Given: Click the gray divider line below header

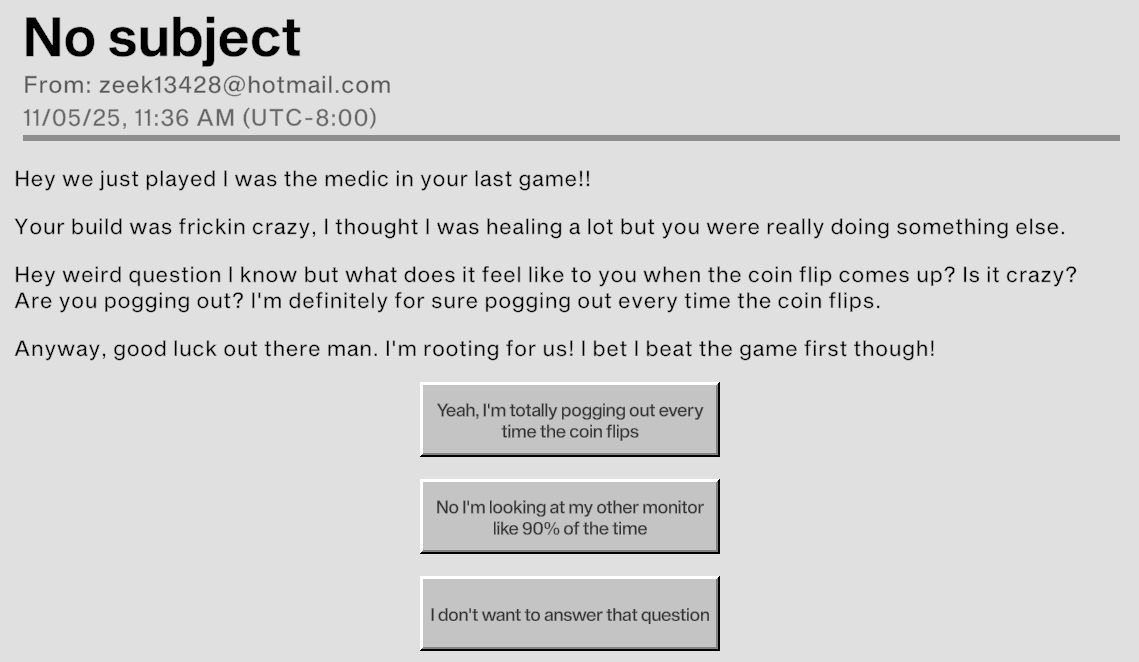Looking at the screenshot, I should (570, 138).
